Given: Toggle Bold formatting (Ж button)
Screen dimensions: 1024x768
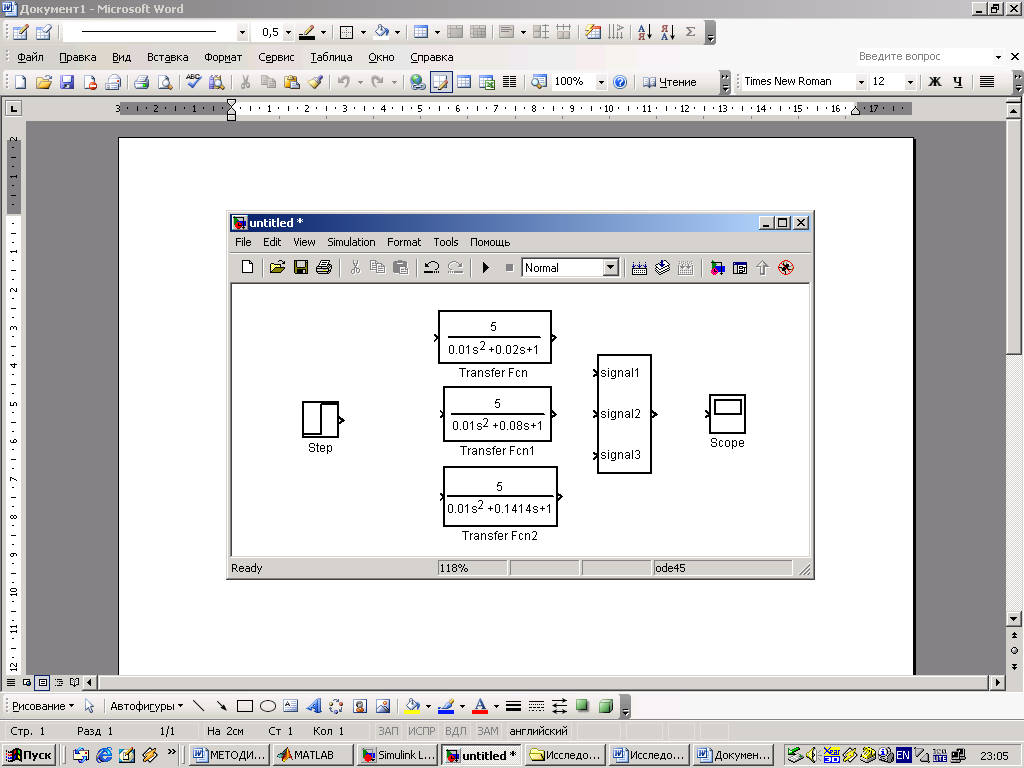Looking at the screenshot, I should (935, 82).
